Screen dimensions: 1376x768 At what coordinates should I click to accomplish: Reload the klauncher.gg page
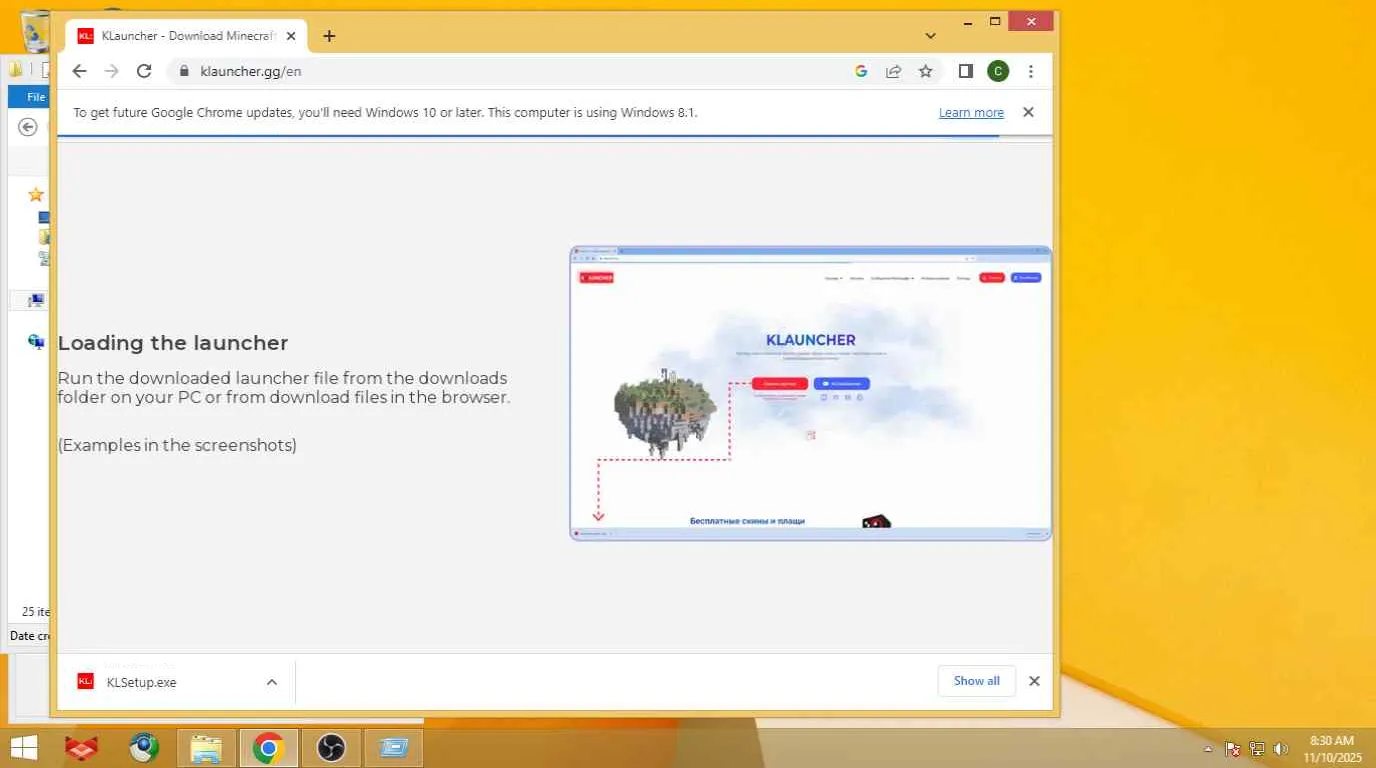144,71
